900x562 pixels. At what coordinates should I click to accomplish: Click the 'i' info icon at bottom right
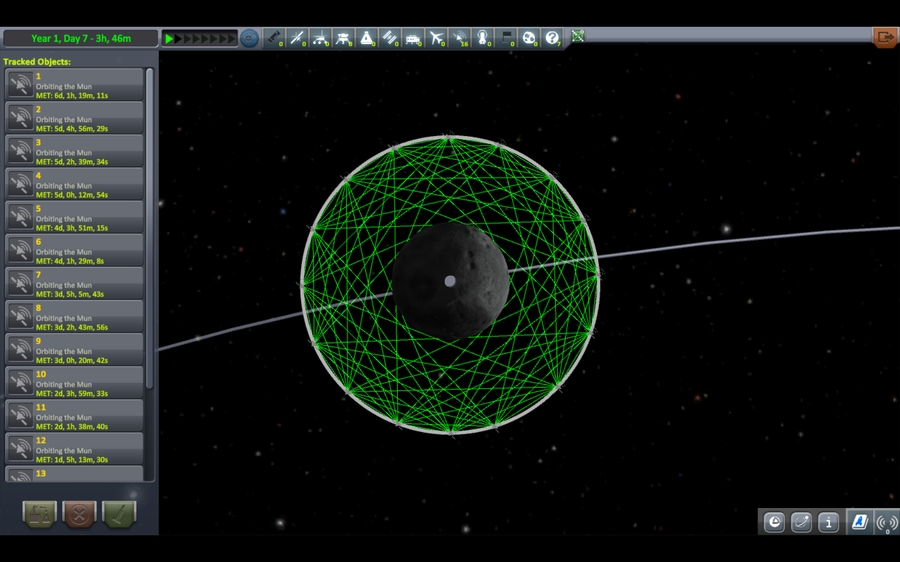828,522
